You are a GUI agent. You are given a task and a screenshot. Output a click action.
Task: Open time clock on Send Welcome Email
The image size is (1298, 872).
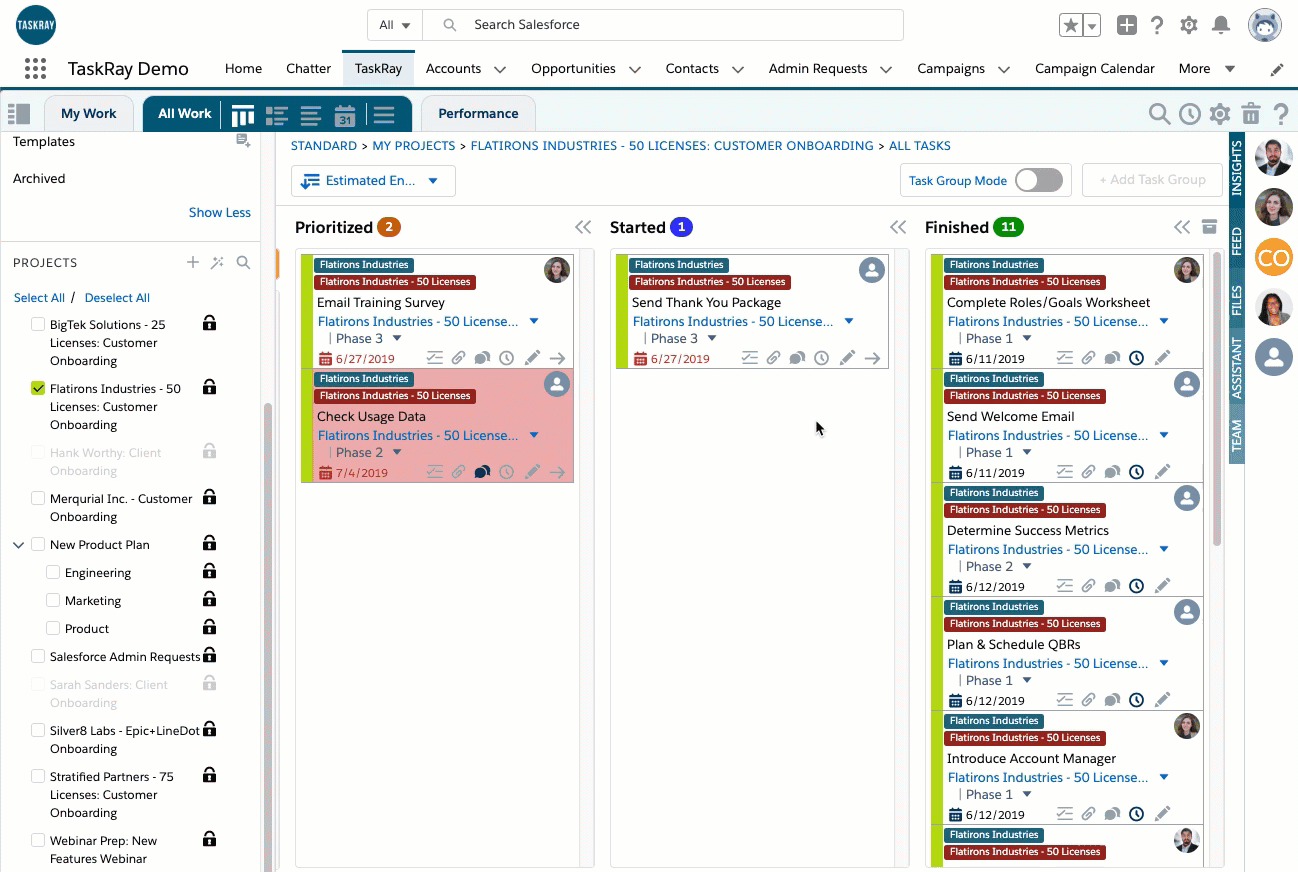click(1136, 472)
